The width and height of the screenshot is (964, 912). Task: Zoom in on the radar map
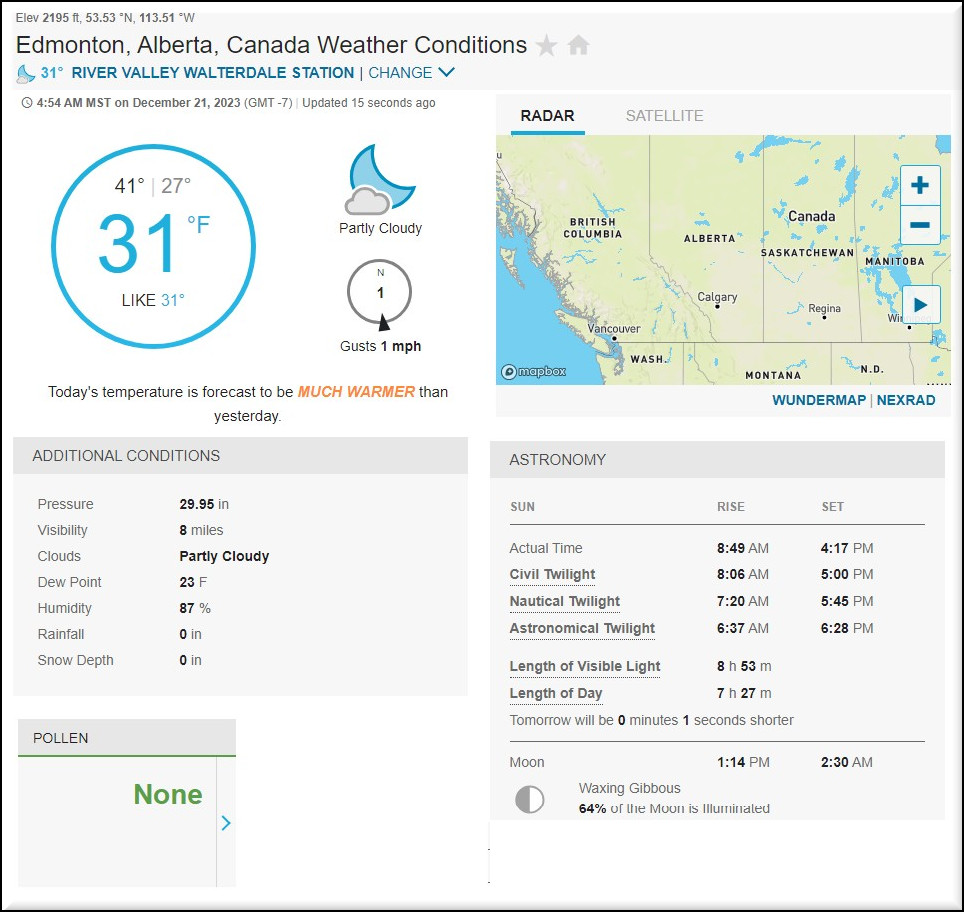(x=920, y=185)
